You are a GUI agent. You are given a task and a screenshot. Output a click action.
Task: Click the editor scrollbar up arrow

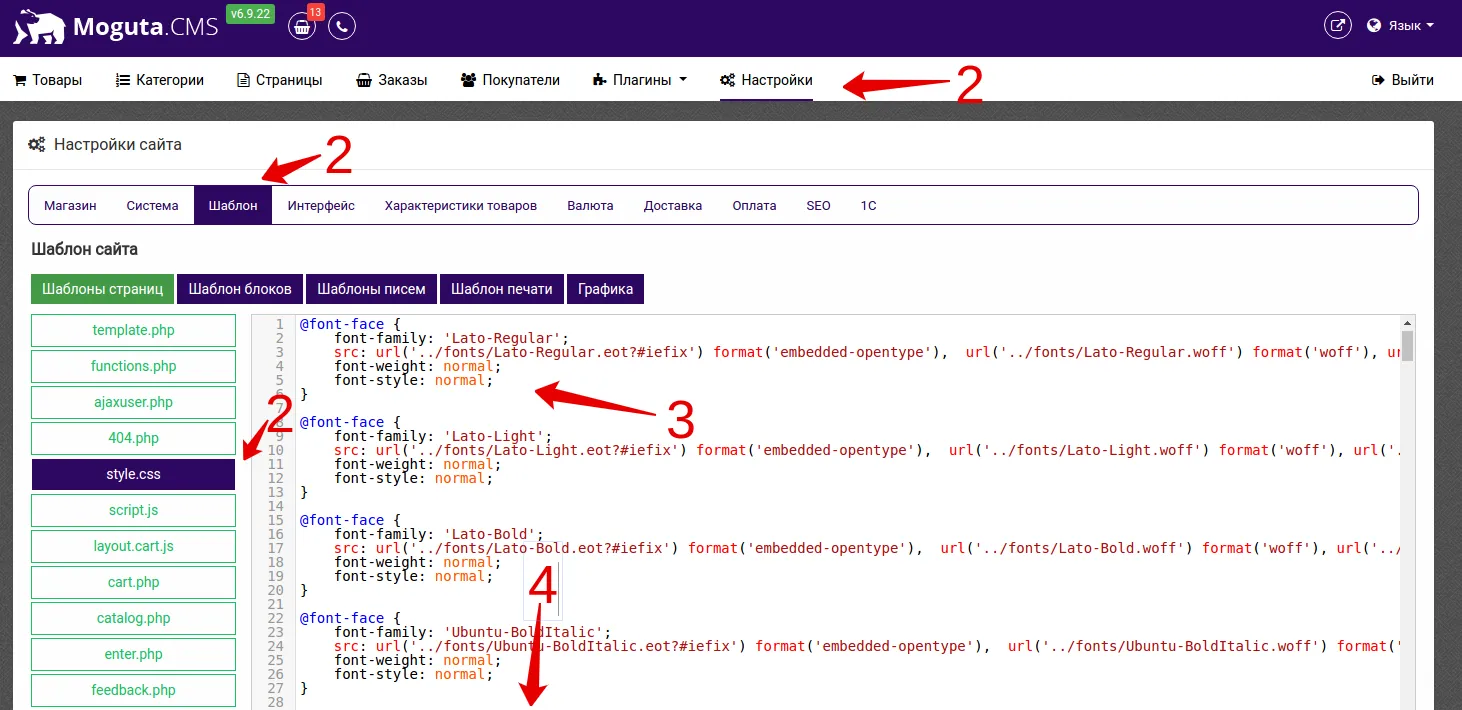click(x=1408, y=323)
